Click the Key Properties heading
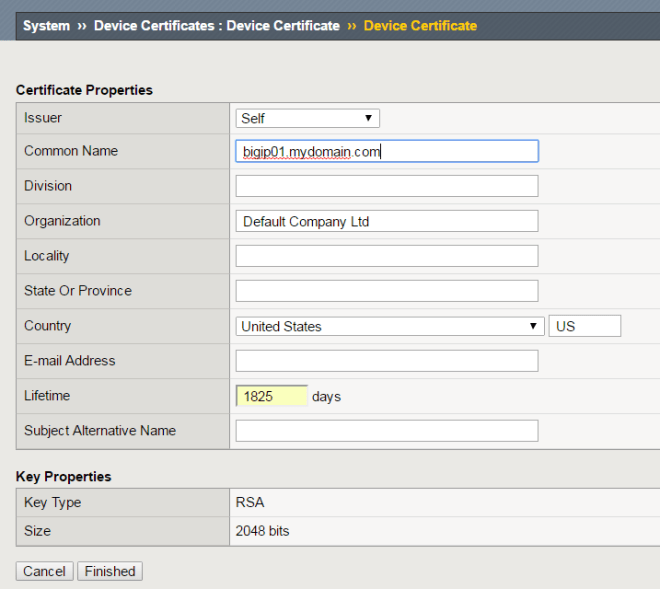 click(64, 477)
